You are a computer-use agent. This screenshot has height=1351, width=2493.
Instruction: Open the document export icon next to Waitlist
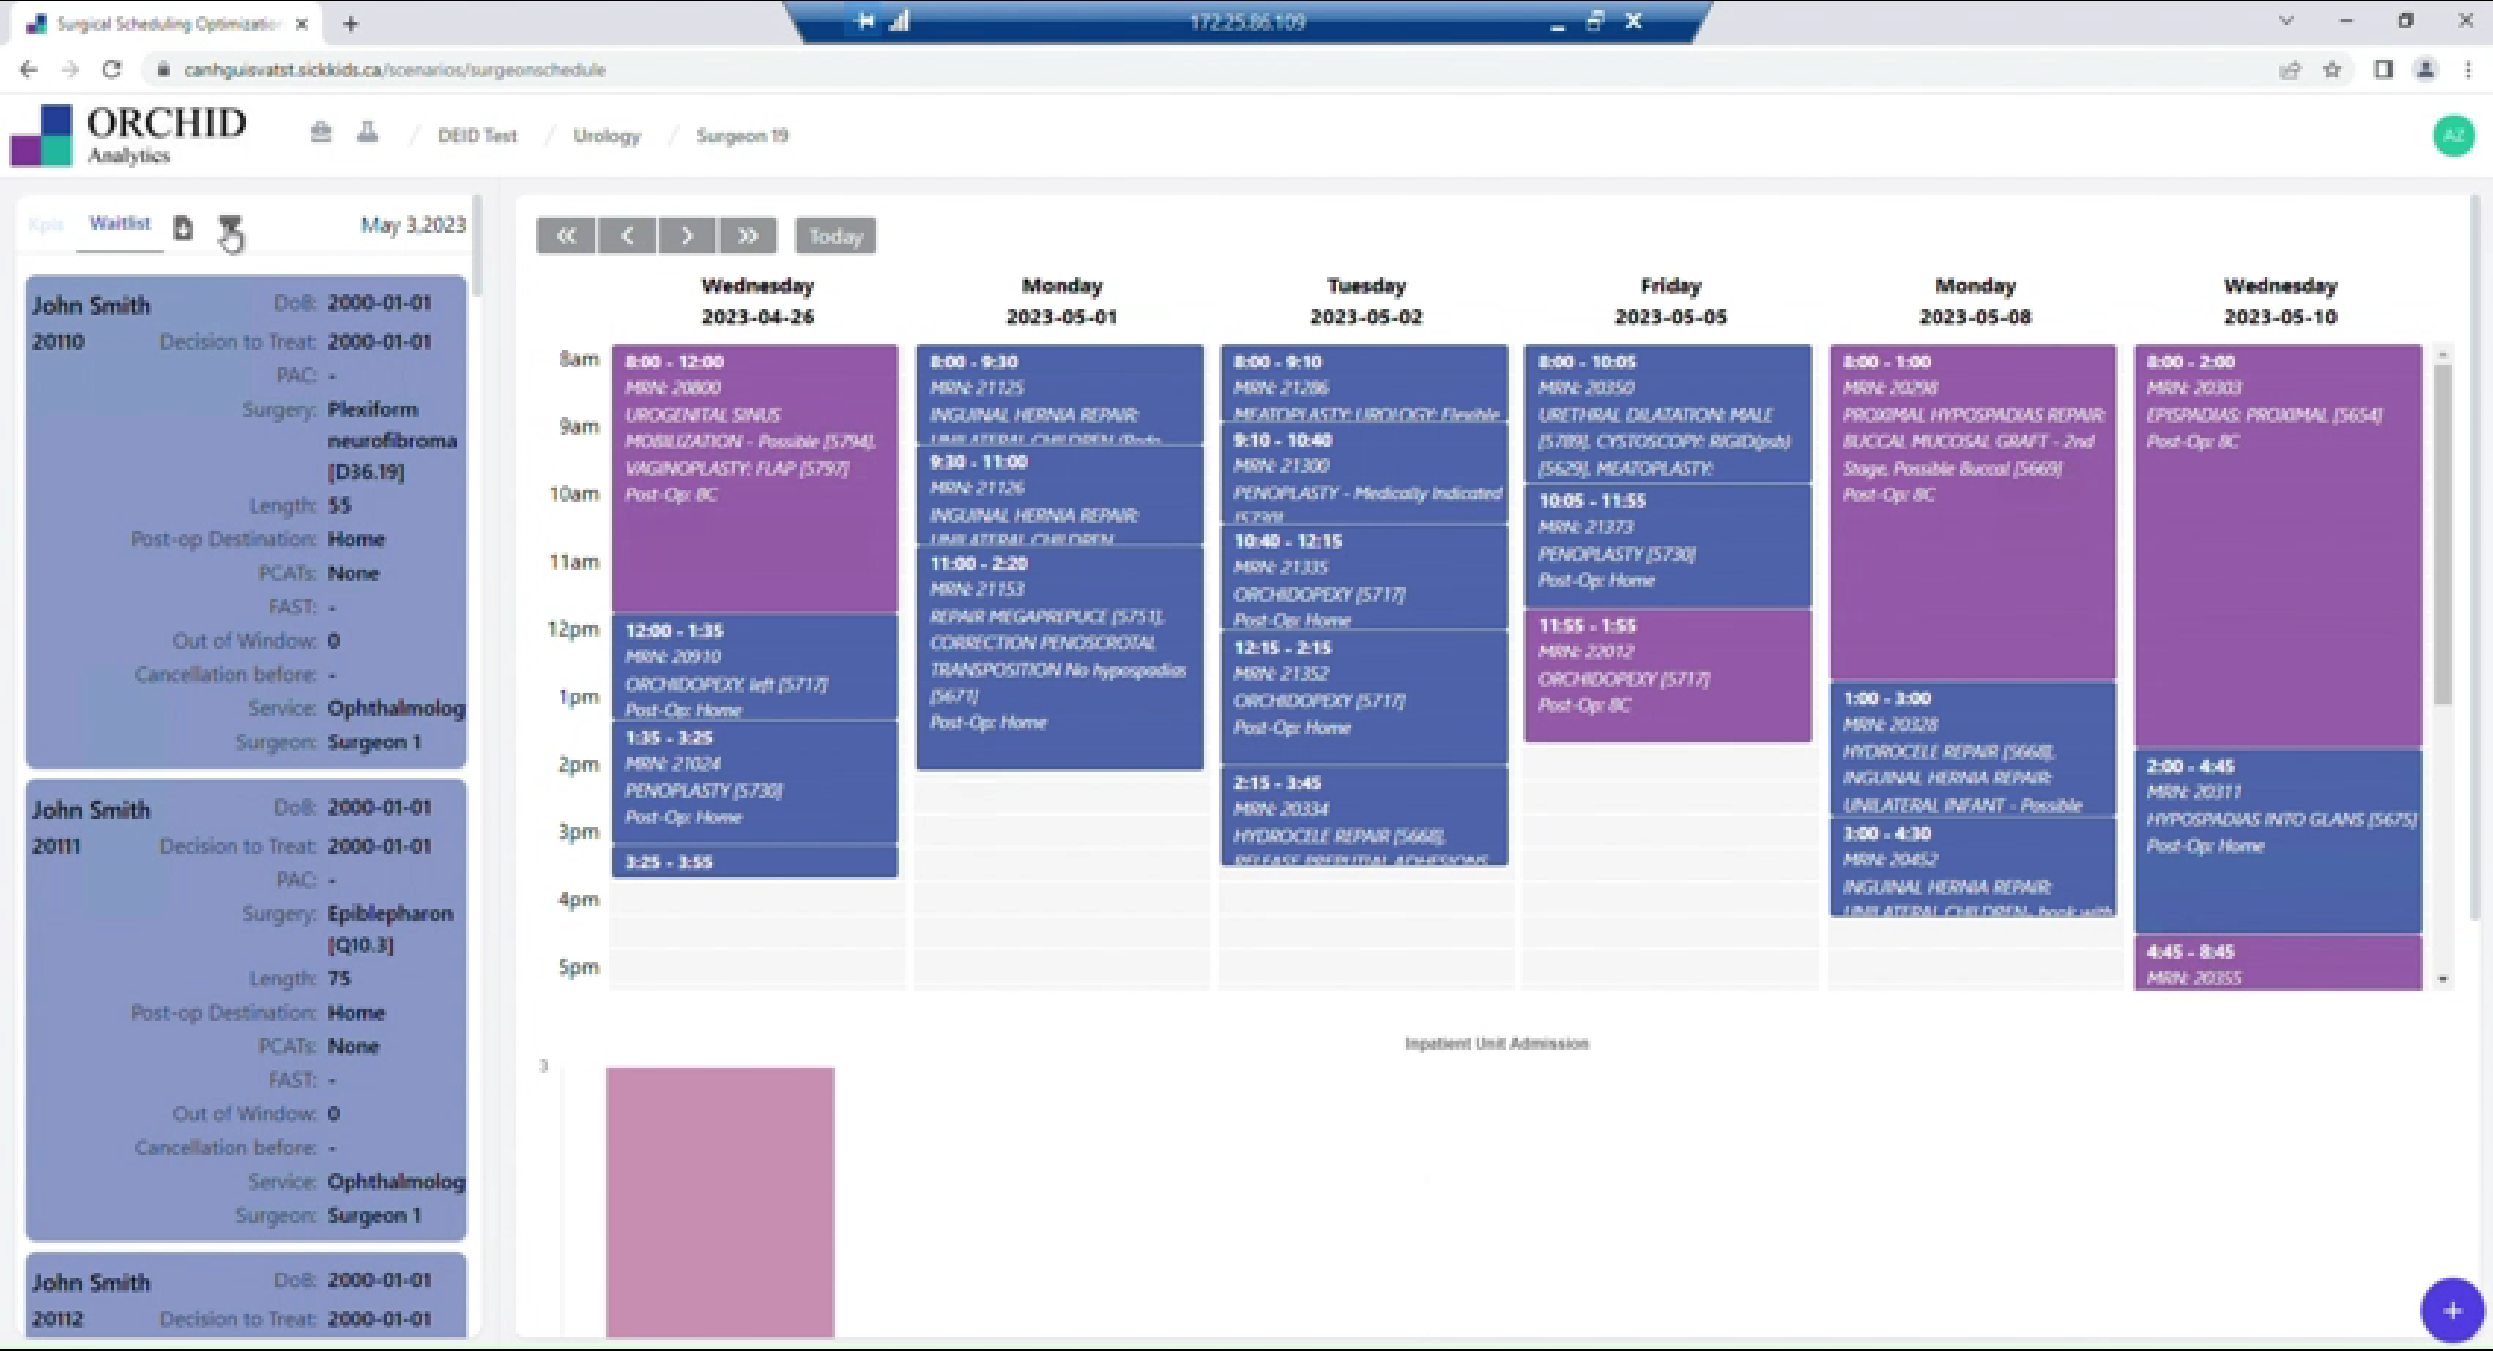183,229
